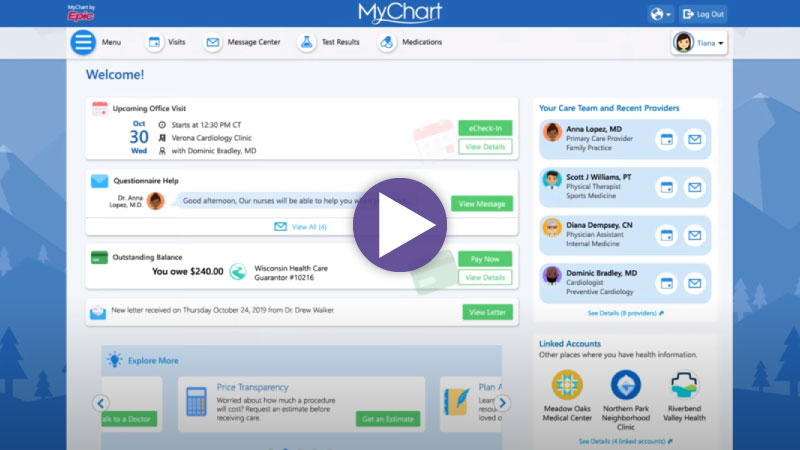Click the Pay Now button
Image resolution: width=800 pixels, height=450 pixels.
(x=485, y=259)
